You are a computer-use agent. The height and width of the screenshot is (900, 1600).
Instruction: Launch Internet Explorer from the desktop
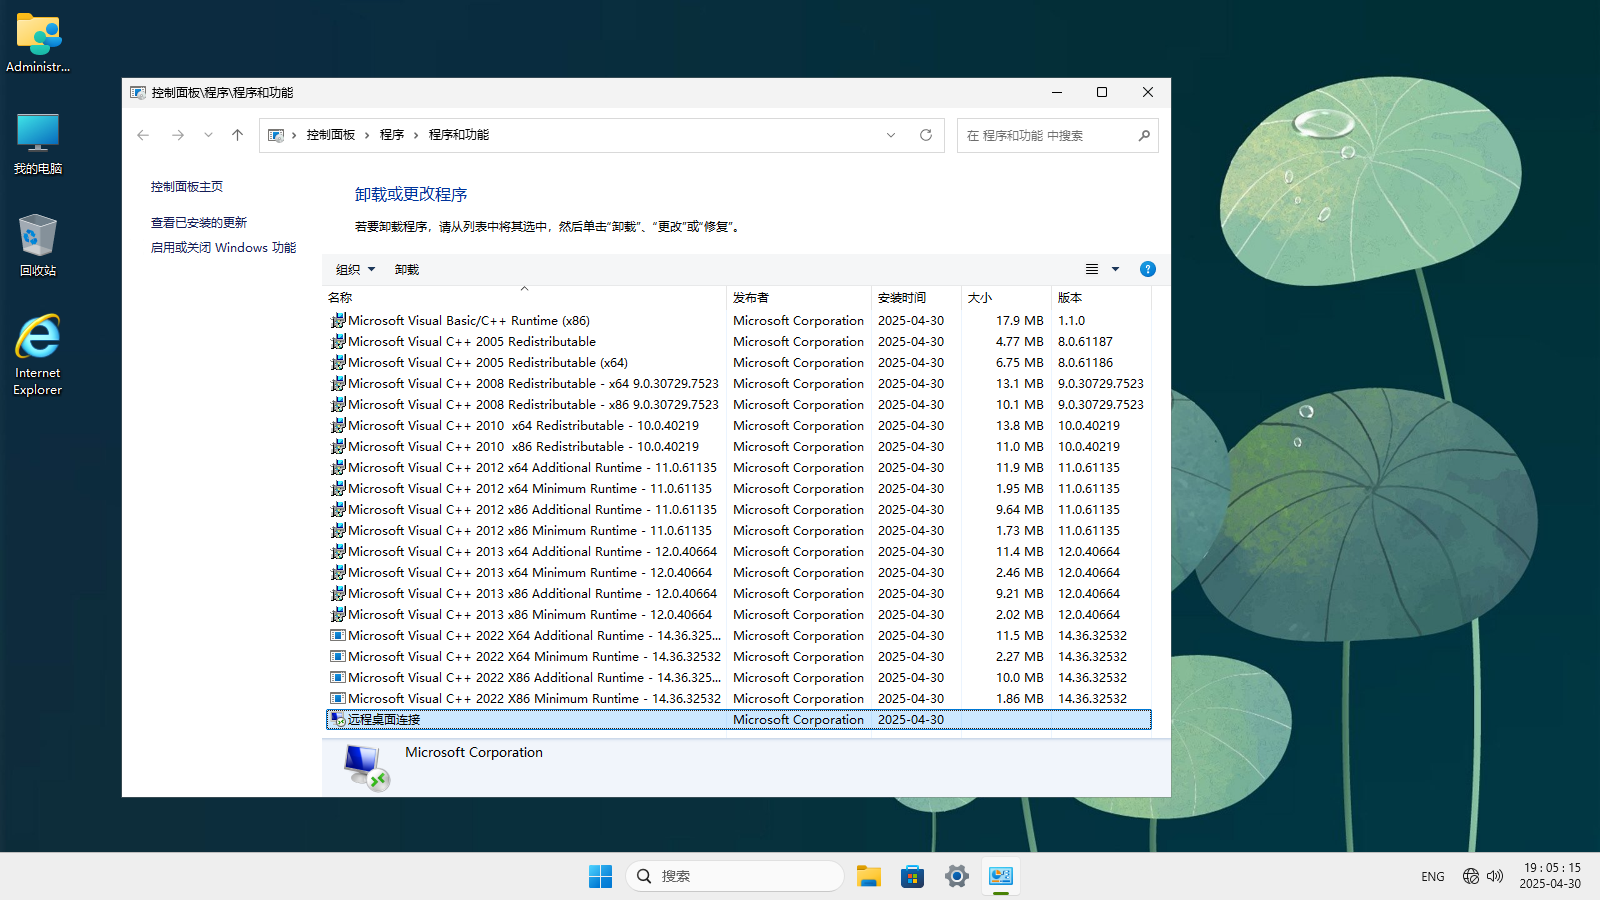pyautogui.click(x=38, y=356)
